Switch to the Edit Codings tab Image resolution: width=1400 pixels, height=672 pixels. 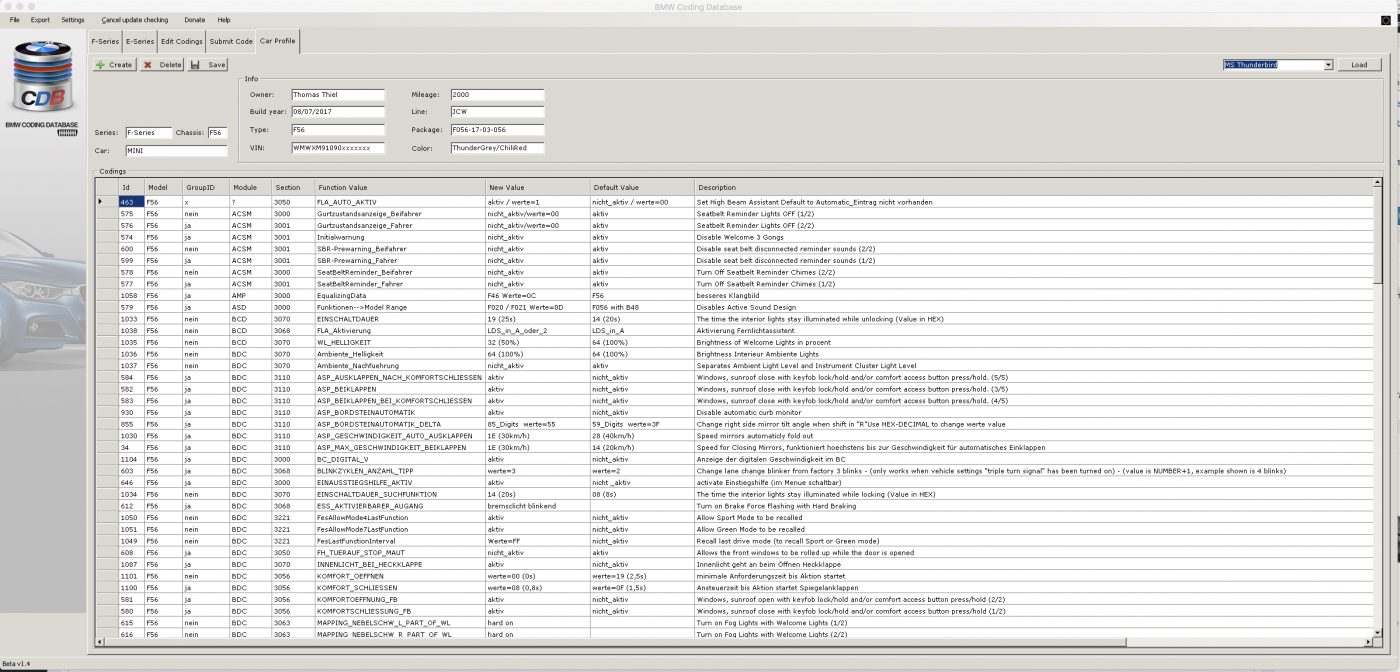click(182, 42)
